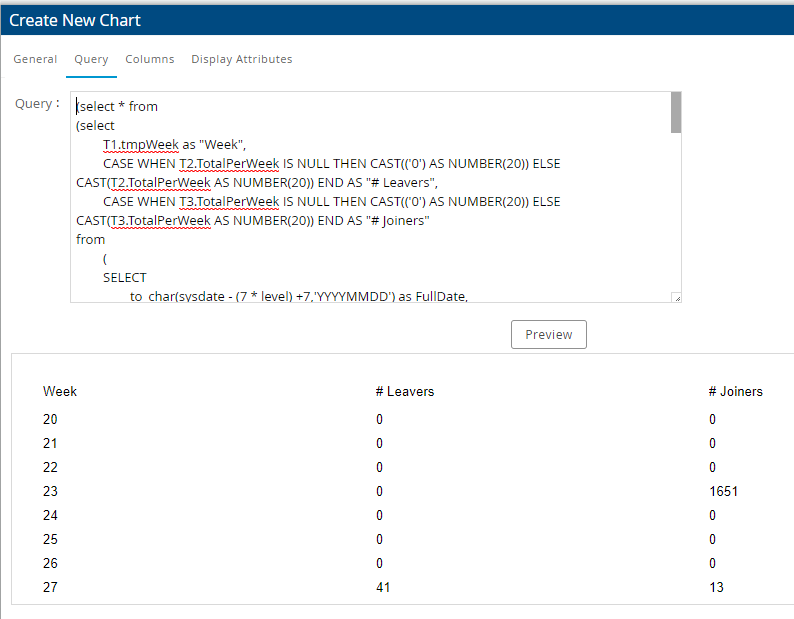Click the Week column header
This screenshot has width=794, height=619.
pos(60,391)
